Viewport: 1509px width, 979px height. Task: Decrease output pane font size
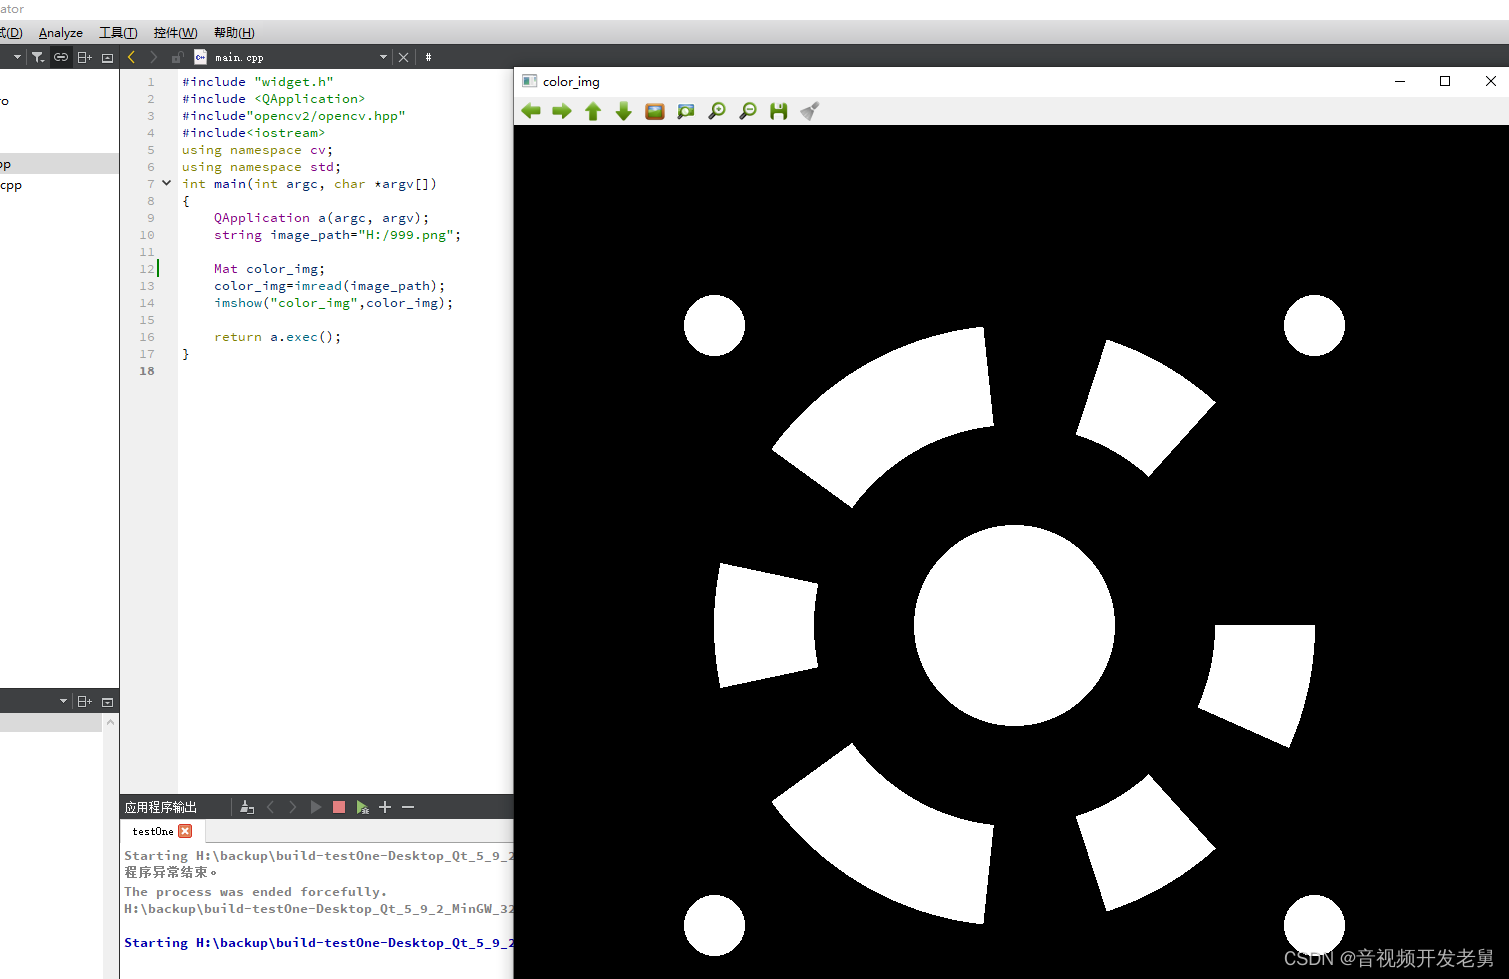coord(408,807)
